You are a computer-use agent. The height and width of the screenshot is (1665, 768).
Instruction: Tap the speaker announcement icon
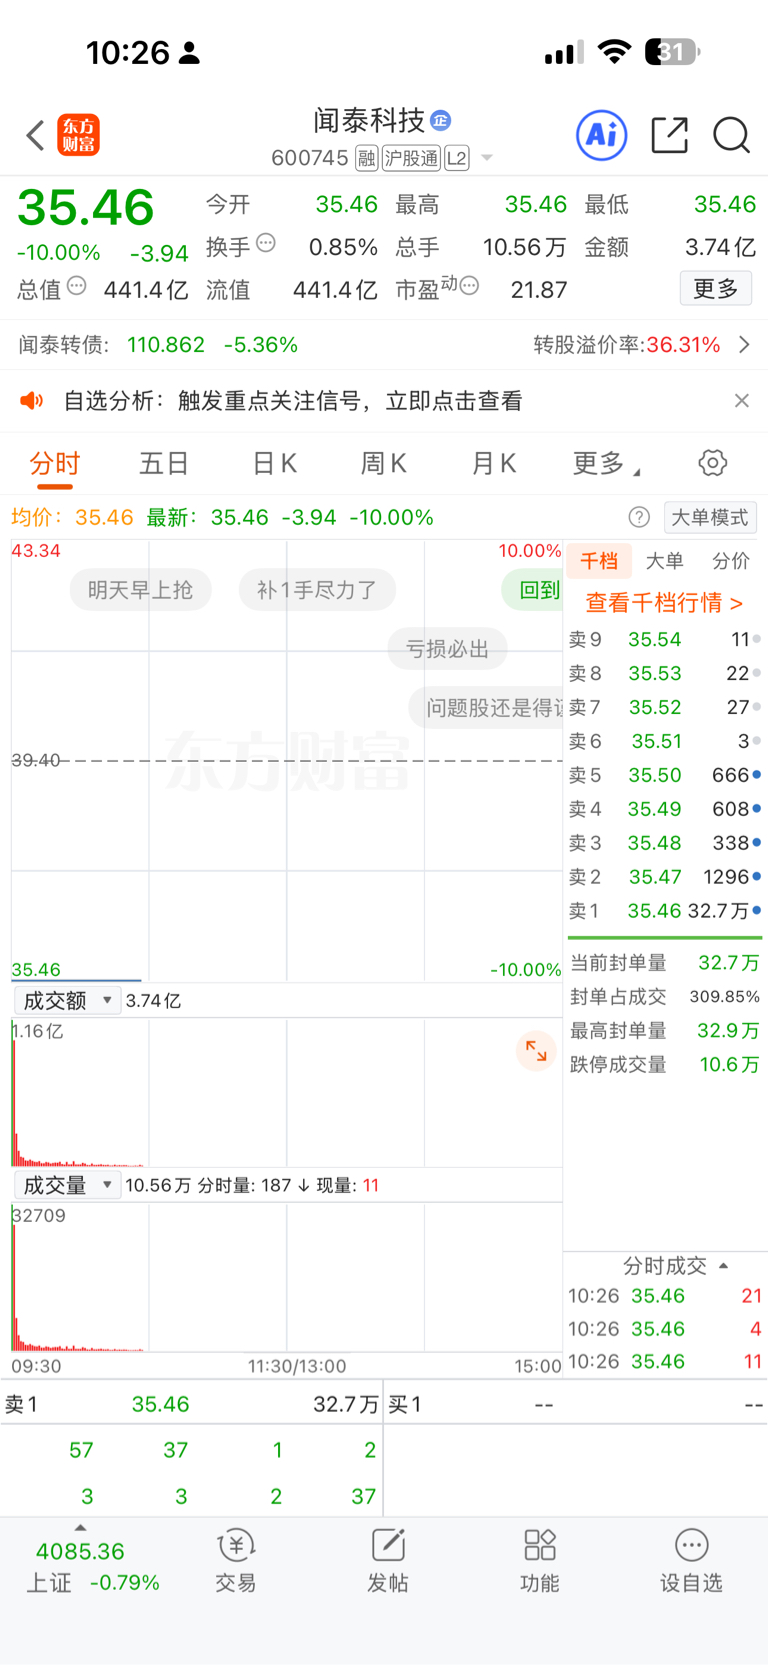pos(32,401)
